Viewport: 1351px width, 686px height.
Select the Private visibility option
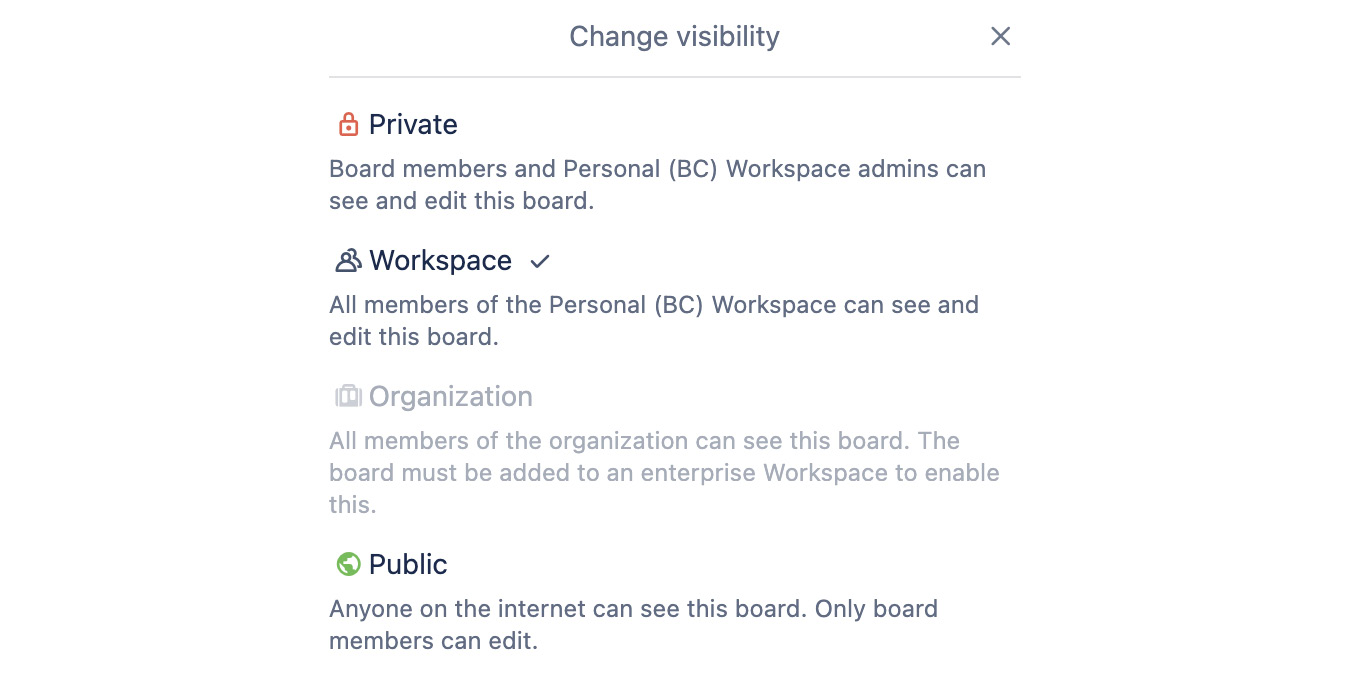(x=413, y=125)
